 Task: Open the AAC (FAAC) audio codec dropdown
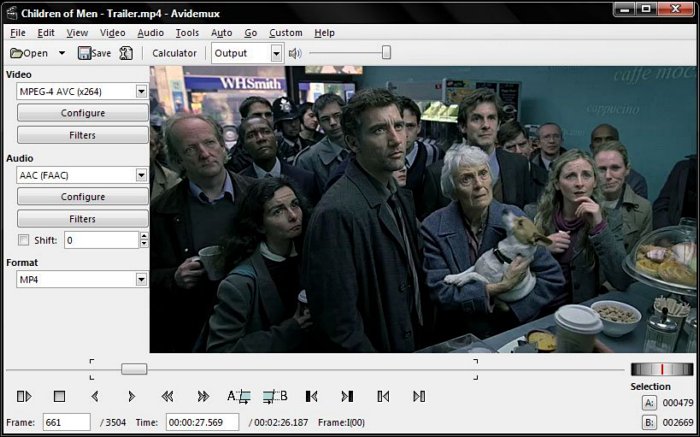(141, 175)
